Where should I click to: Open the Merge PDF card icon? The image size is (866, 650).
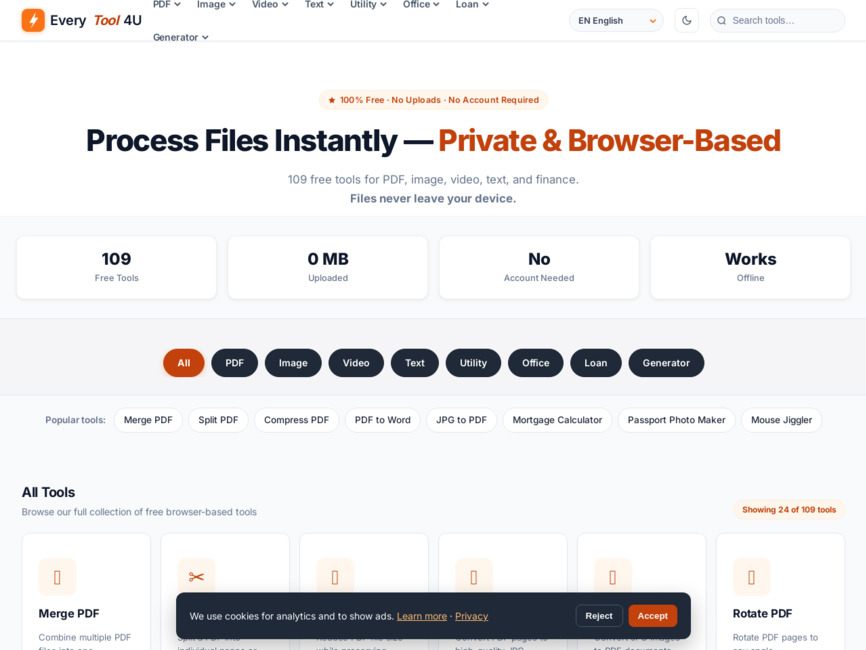point(57,577)
